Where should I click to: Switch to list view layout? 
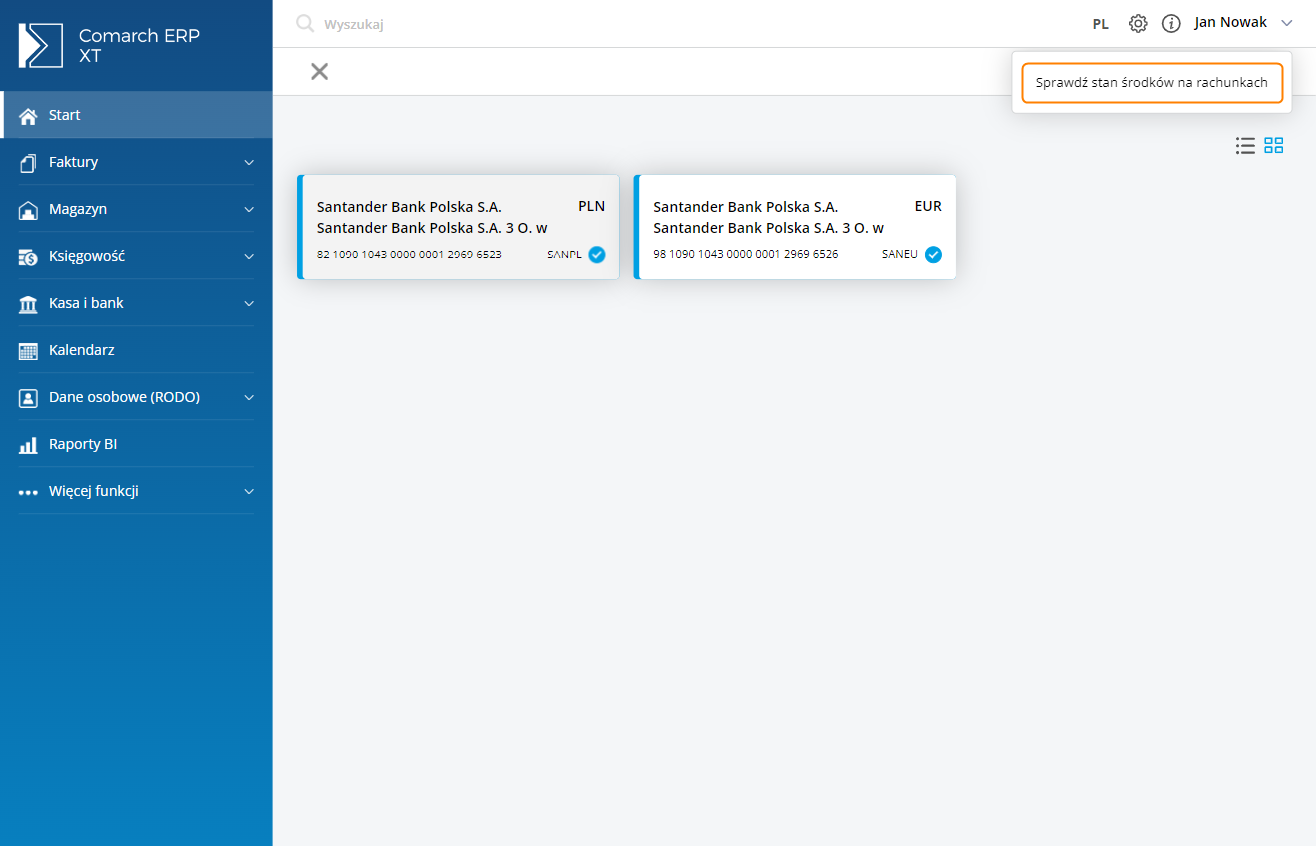pyautogui.click(x=1245, y=146)
